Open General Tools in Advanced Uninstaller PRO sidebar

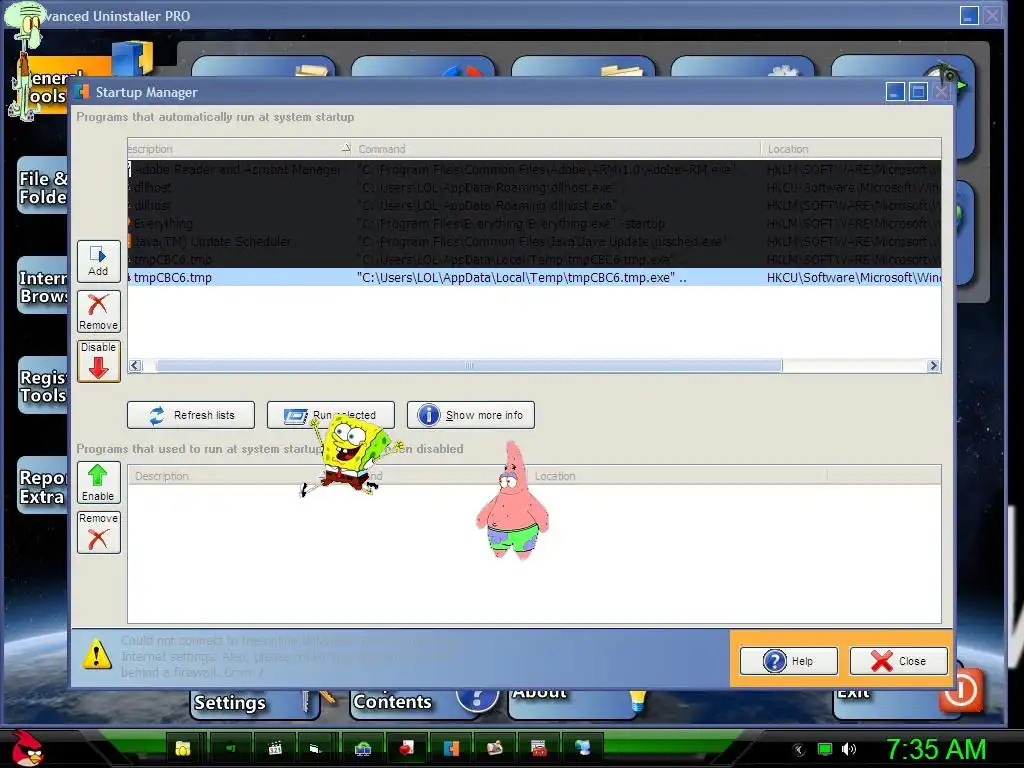coord(46,87)
